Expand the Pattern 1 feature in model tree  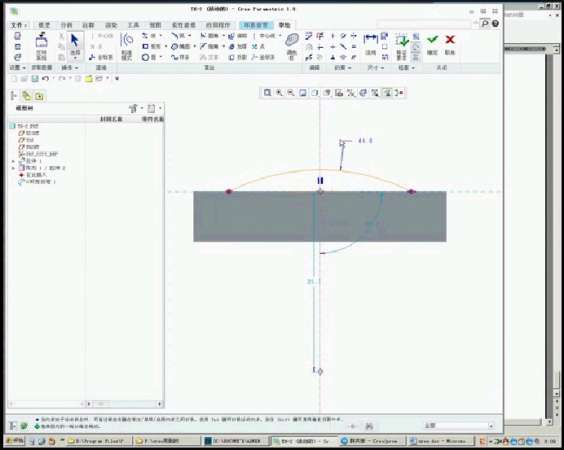click(13, 168)
